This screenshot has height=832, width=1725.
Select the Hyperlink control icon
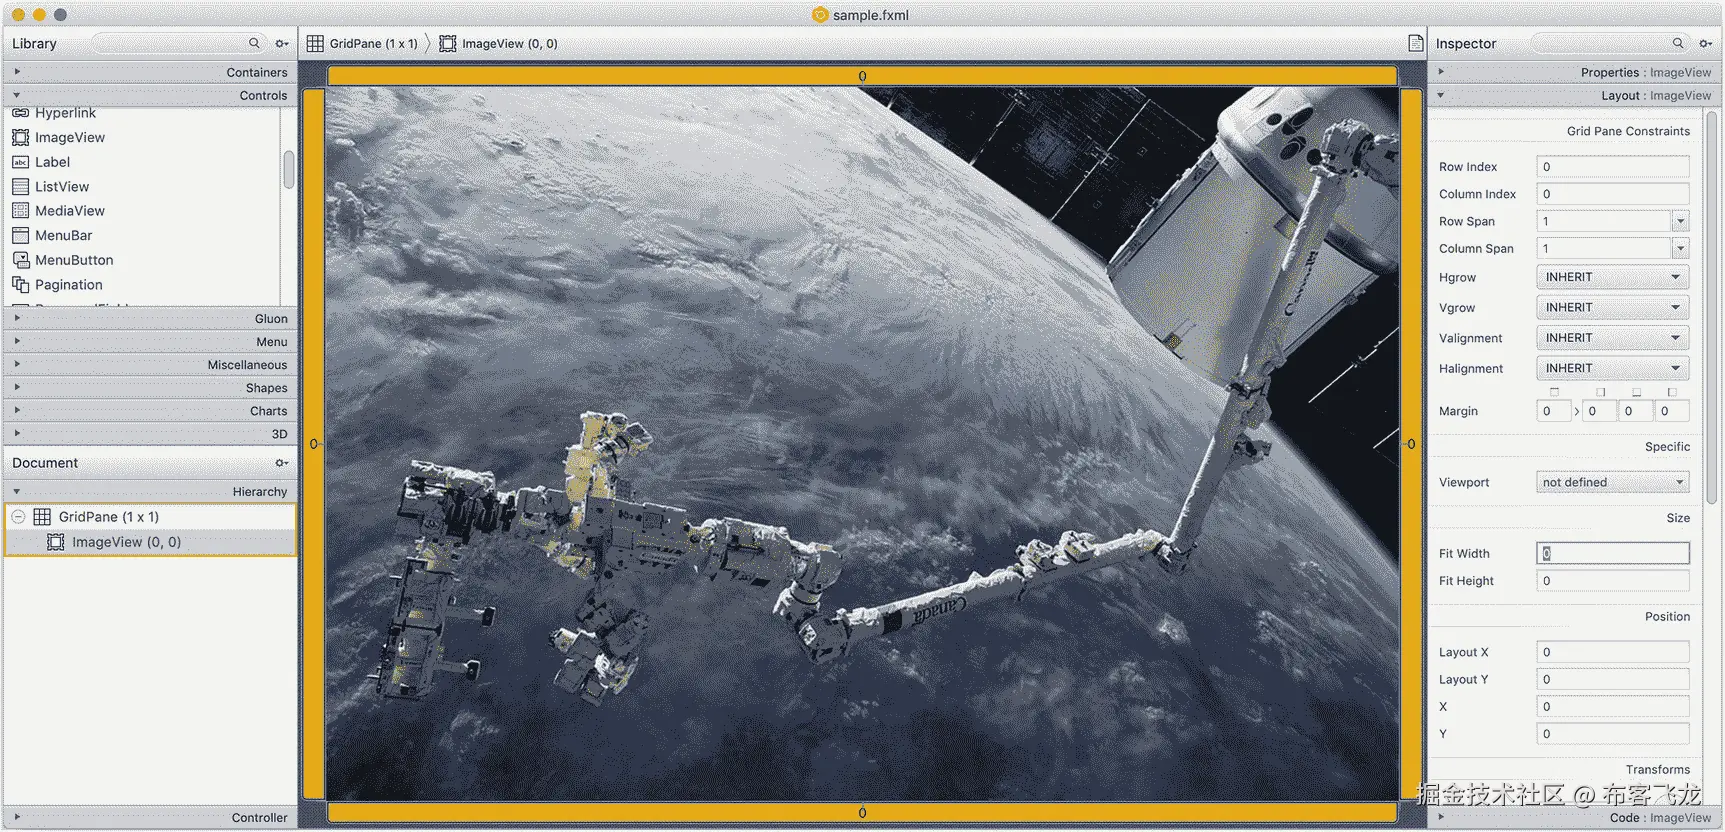(20, 113)
